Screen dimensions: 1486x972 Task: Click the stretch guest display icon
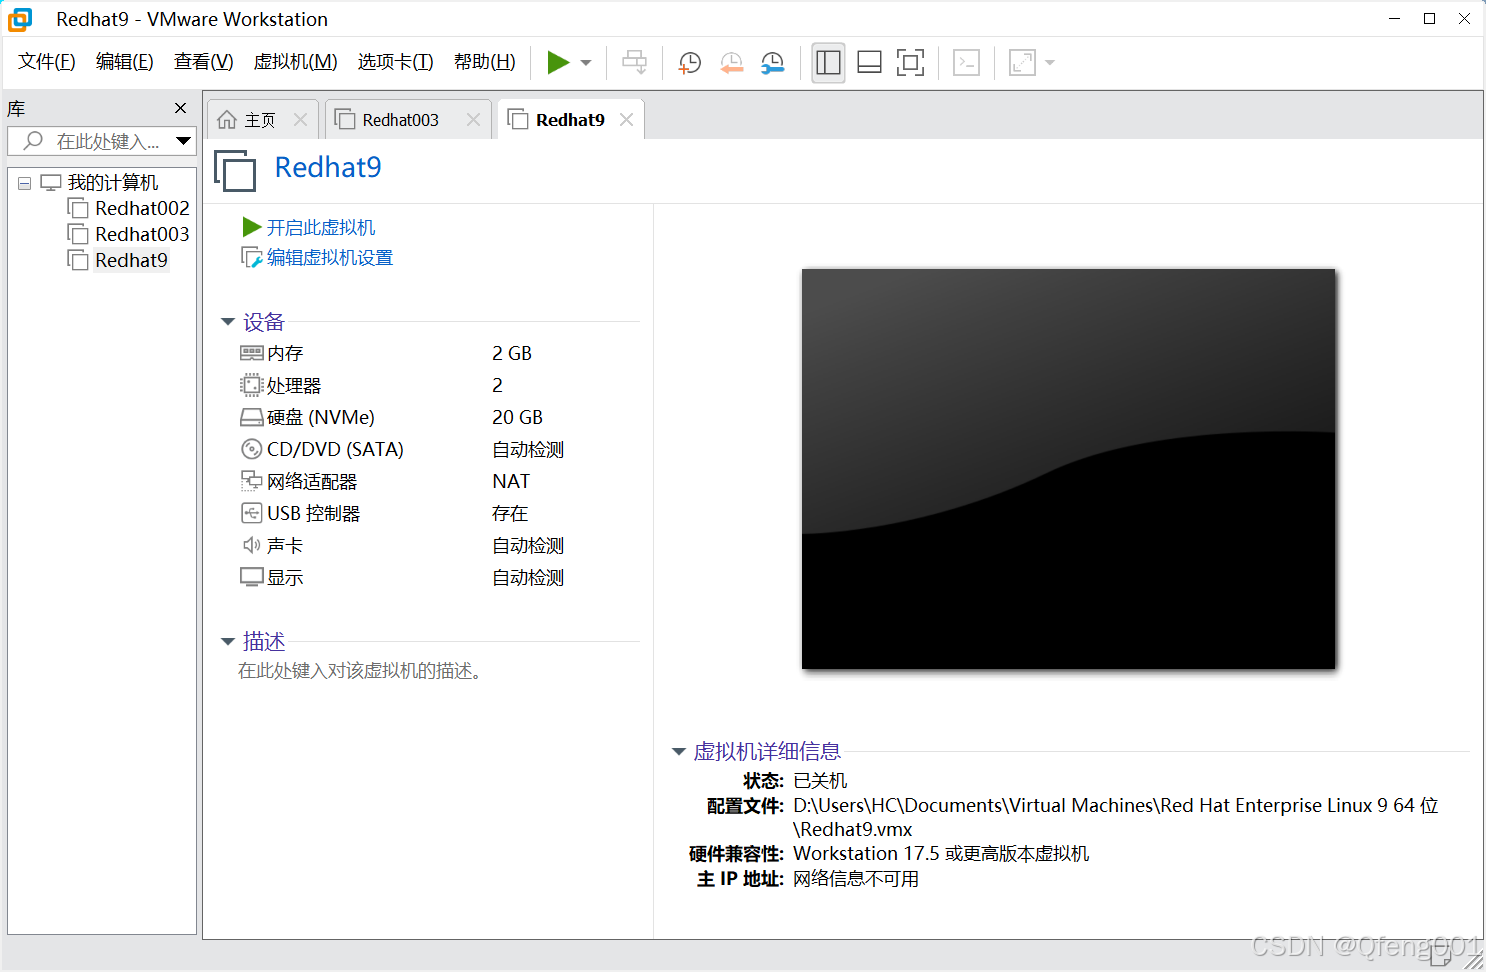(x=1022, y=63)
